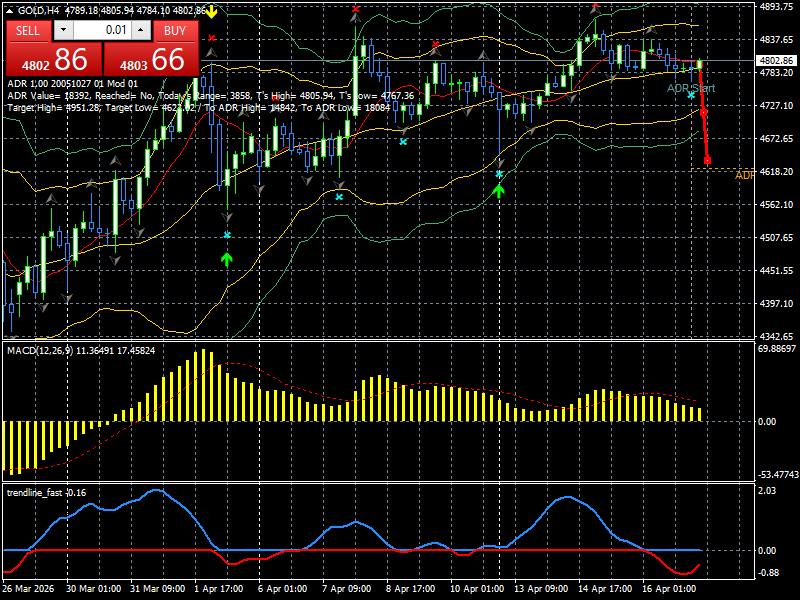Click the 4803 66 buy price panel
Screen dimensions: 800x600
click(x=151, y=59)
